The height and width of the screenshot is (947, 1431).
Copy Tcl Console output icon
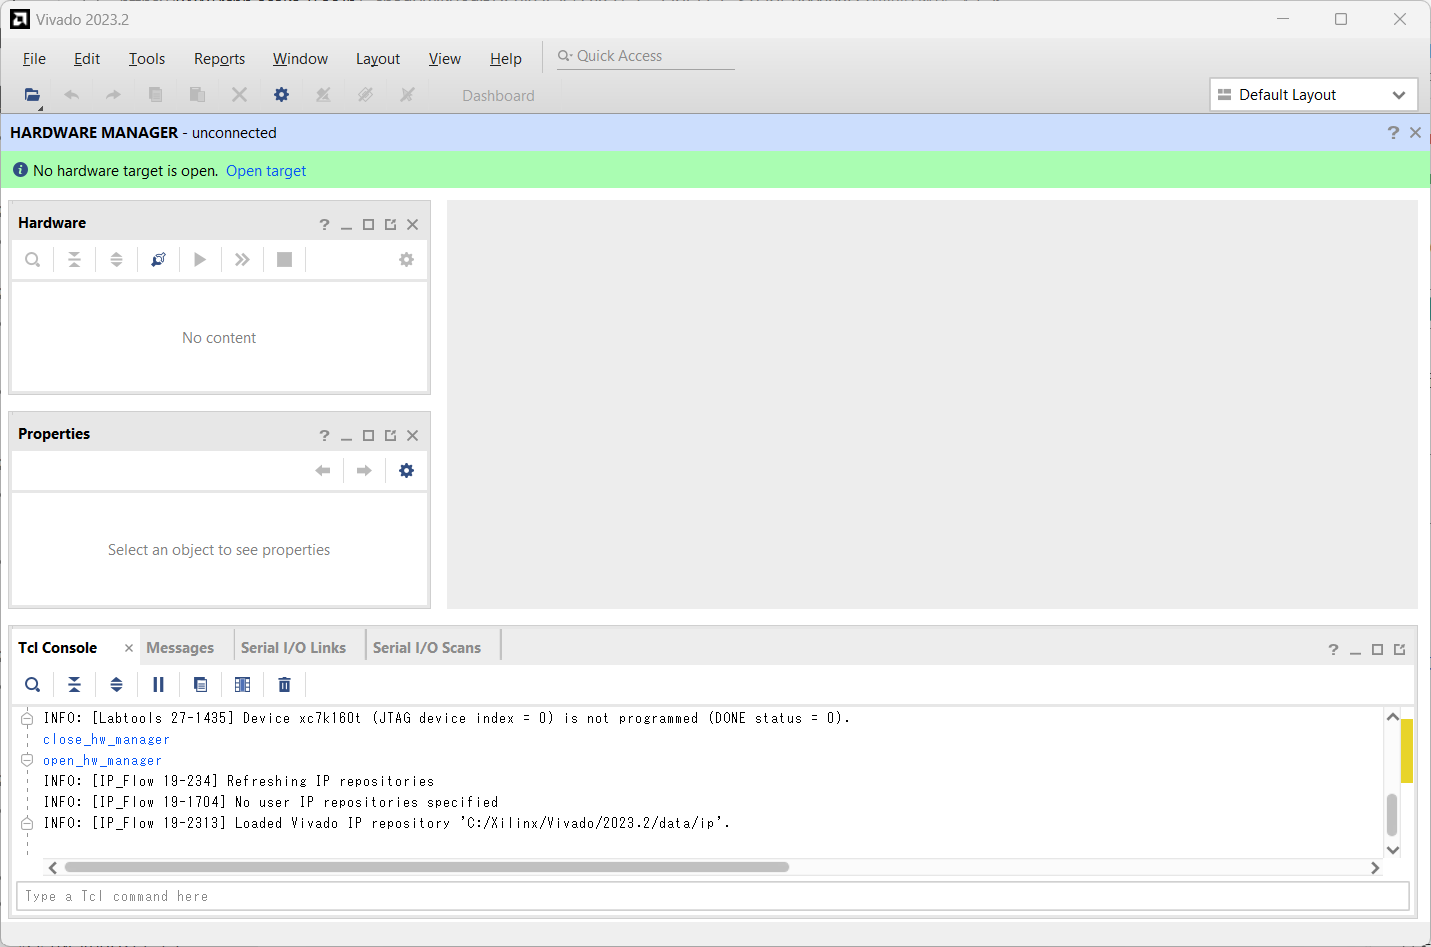(x=200, y=685)
